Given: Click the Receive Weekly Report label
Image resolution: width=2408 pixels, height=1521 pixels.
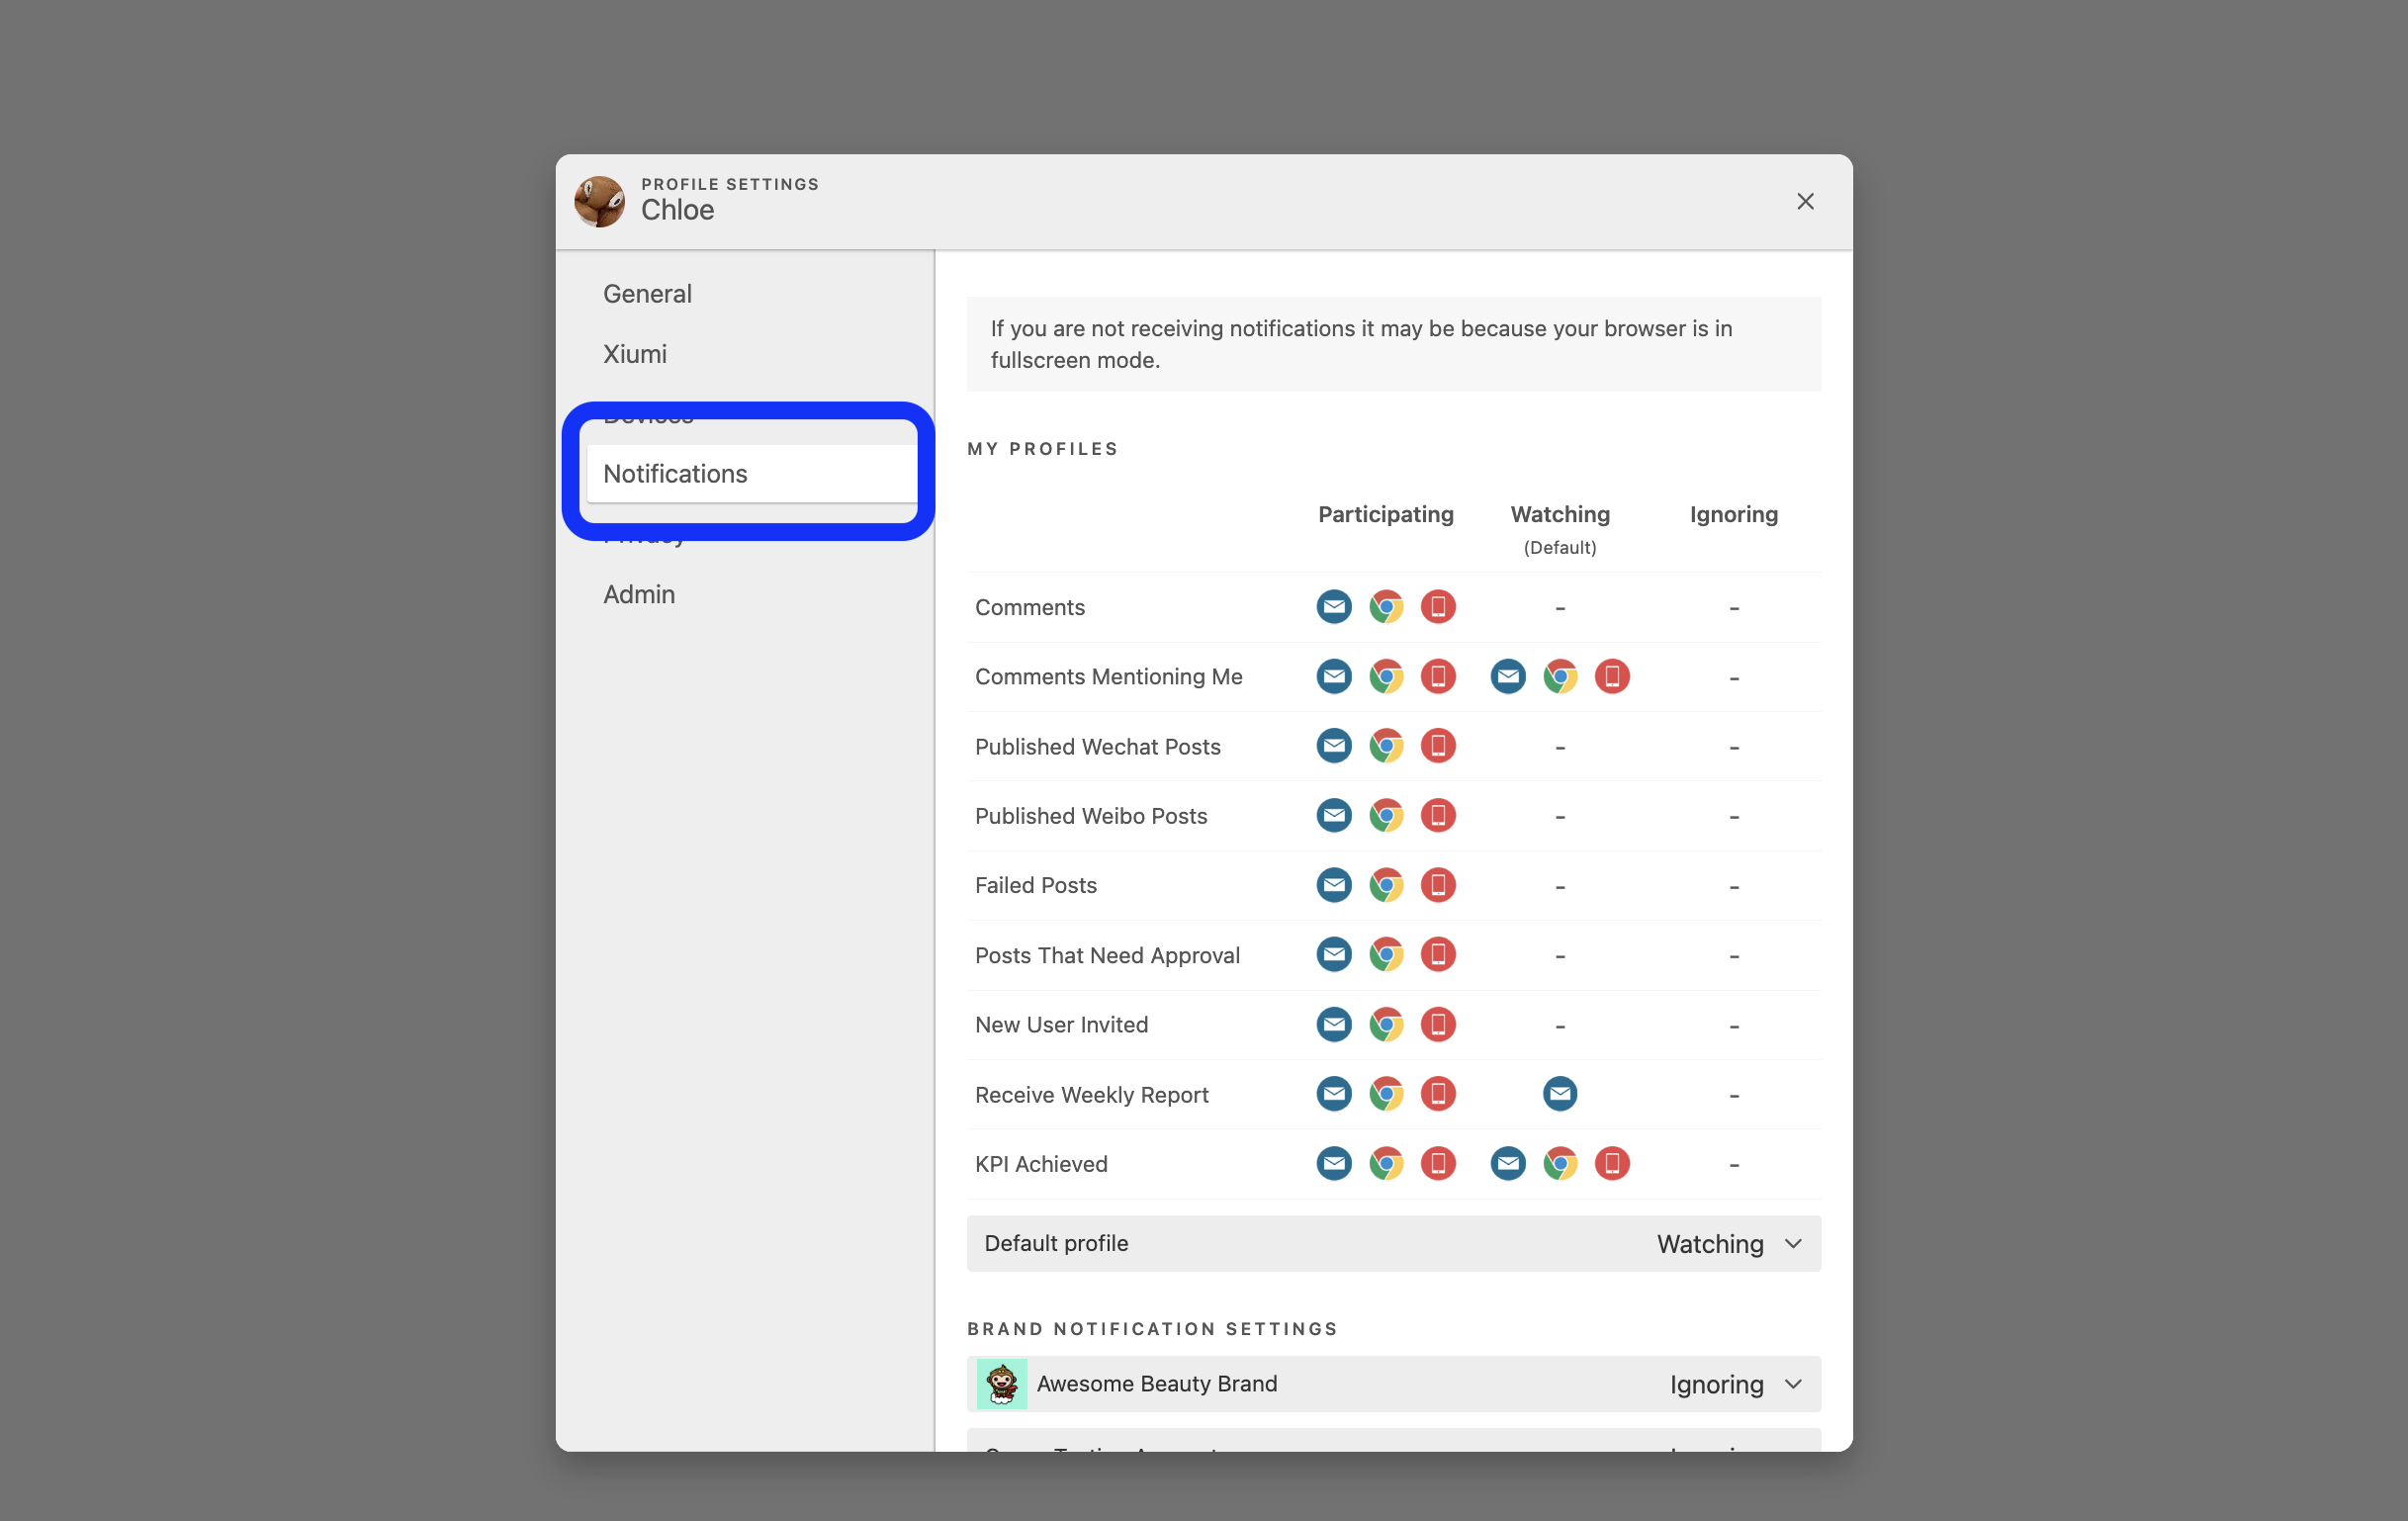Looking at the screenshot, I should tap(1092, 1095).
